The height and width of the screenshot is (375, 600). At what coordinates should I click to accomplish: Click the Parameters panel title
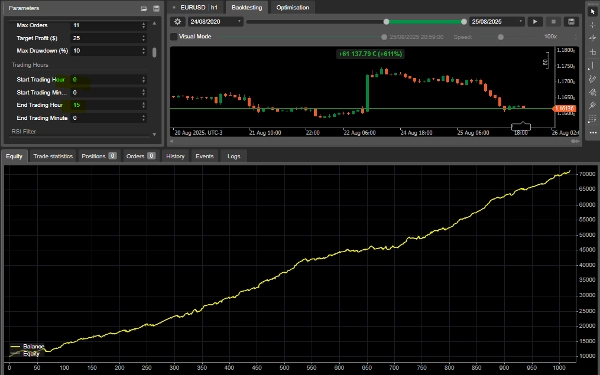pos(23,8)
